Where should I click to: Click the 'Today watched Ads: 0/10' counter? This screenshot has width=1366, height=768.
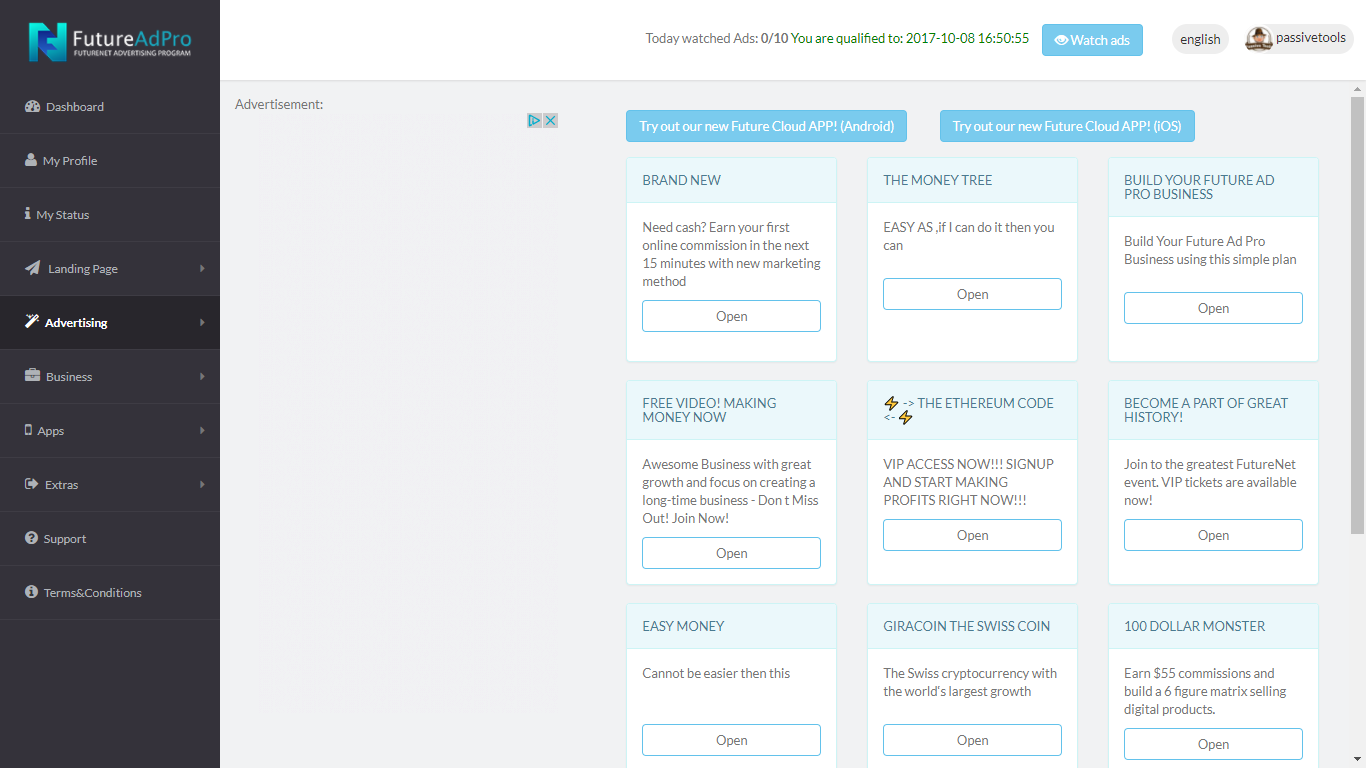click(x=717, y=39)
